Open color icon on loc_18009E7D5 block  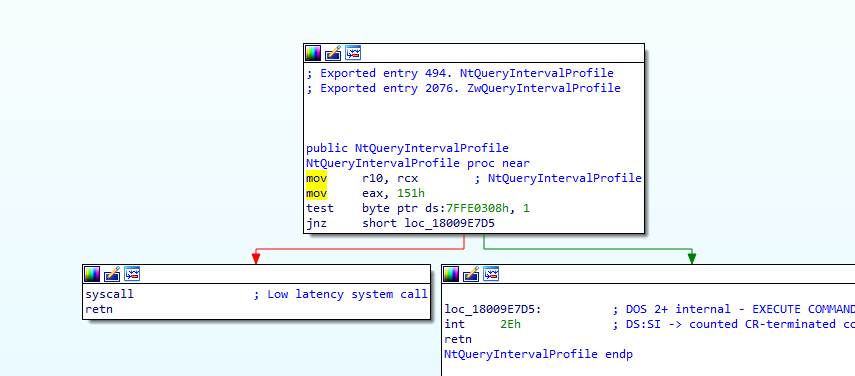(451, 274)
